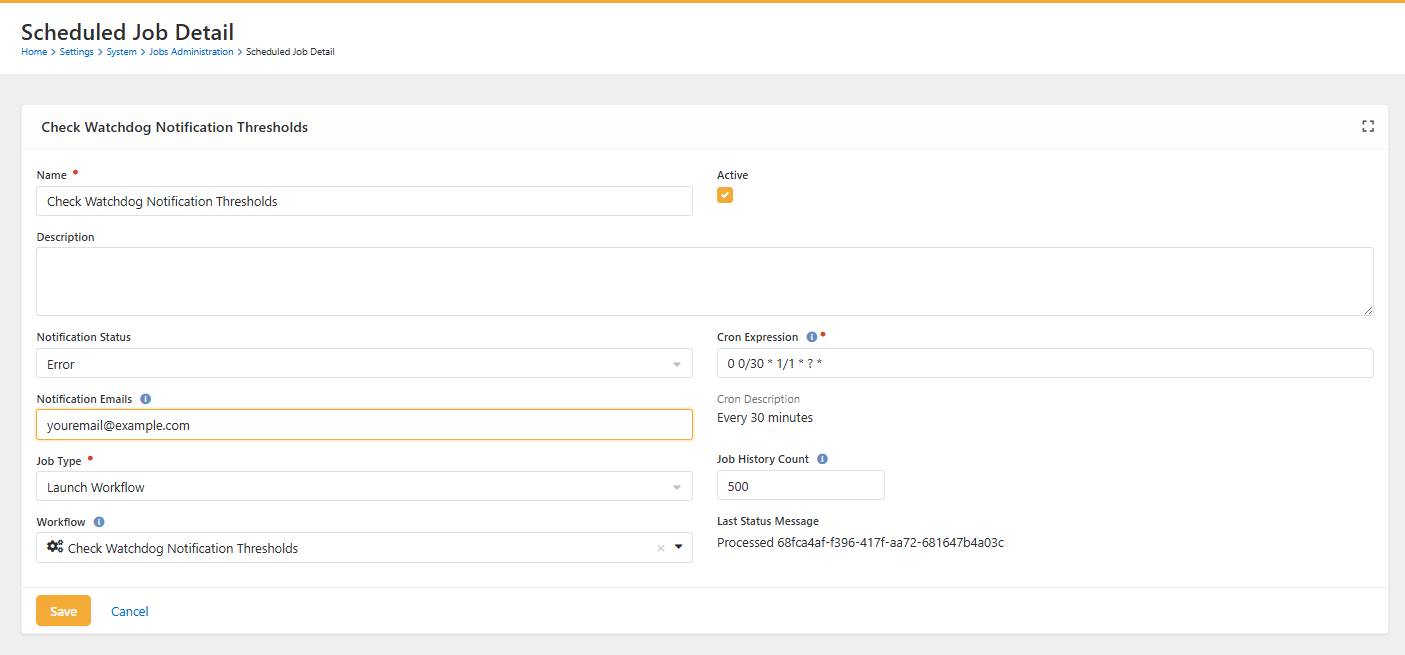Navigate to Settings breadcrumb
This screenshot has width=1405, height=655.
(77, 52)
